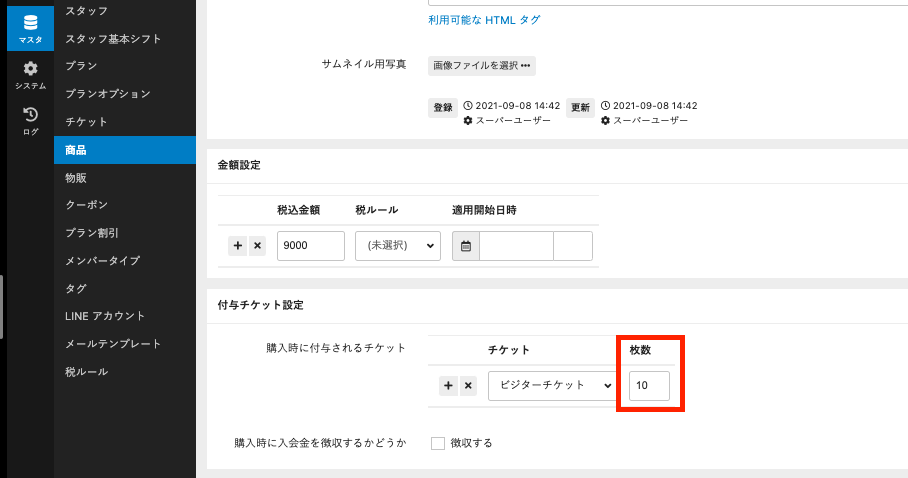Open クーポン in the sidebar menu

click(87, 205)
